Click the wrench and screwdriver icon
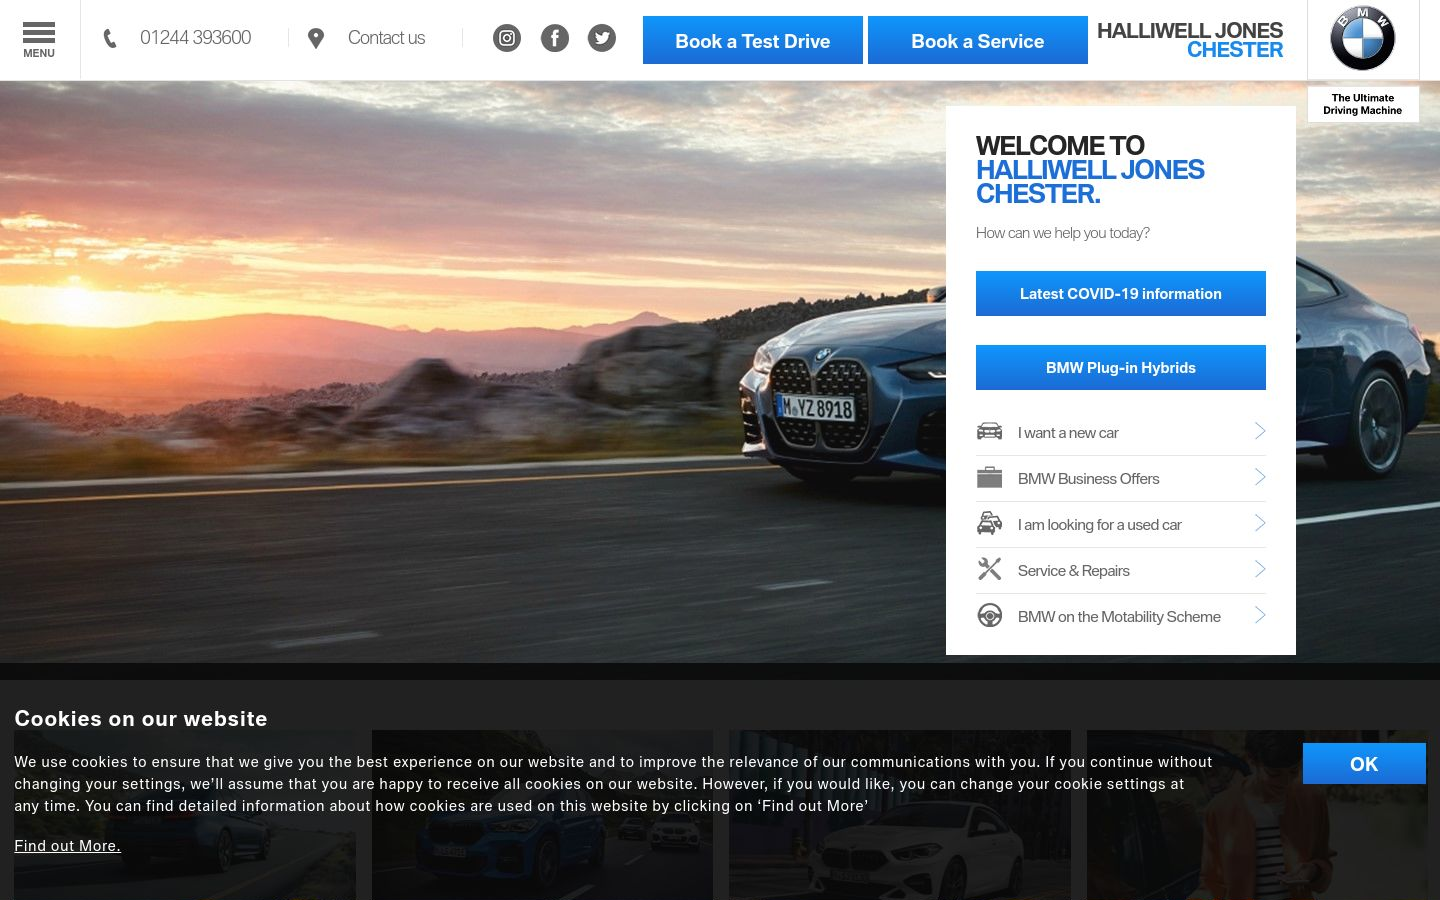The image size is (1440, 900). click(989, 569)
